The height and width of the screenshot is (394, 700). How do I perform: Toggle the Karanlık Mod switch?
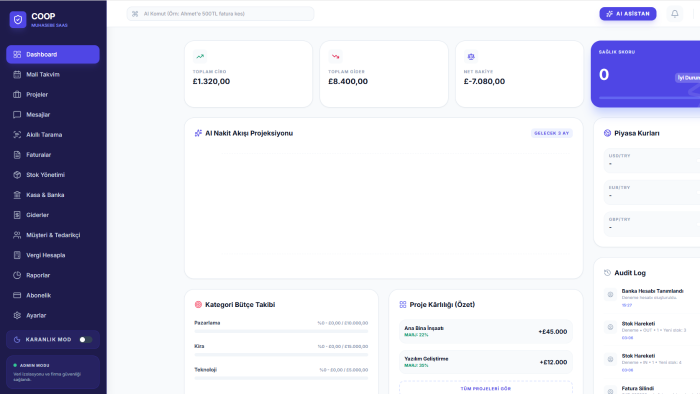[86, 340]
